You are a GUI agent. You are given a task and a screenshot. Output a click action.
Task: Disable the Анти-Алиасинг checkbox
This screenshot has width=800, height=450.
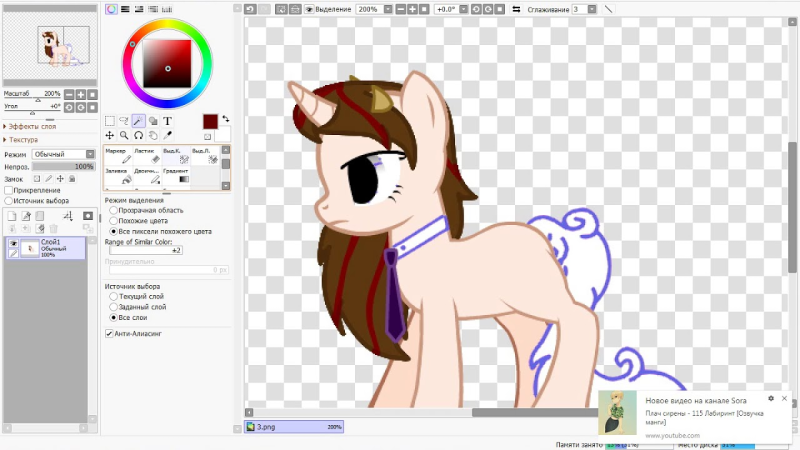[109, 333]
